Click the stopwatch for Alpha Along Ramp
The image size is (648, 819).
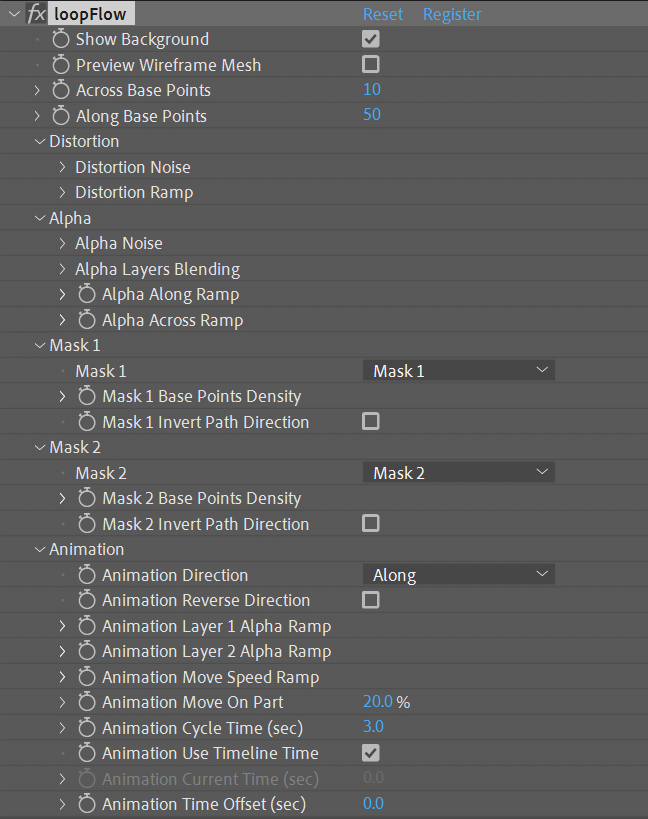point(87,294)
